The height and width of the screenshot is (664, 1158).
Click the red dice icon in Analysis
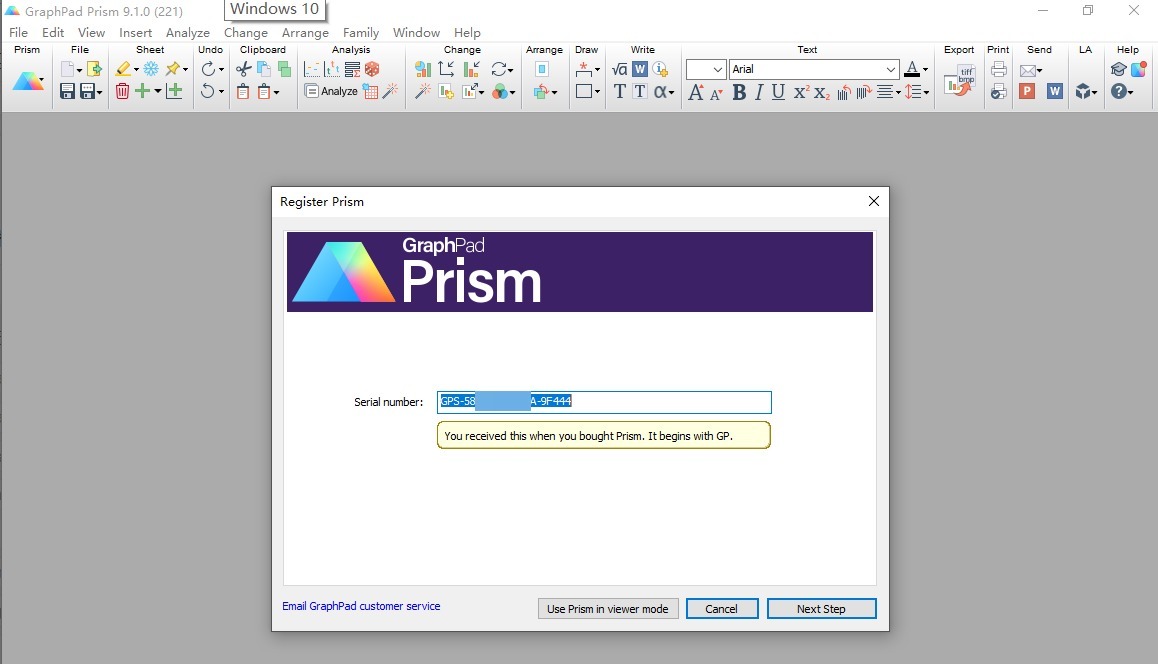pyautogui.click(x=372, y=69)
